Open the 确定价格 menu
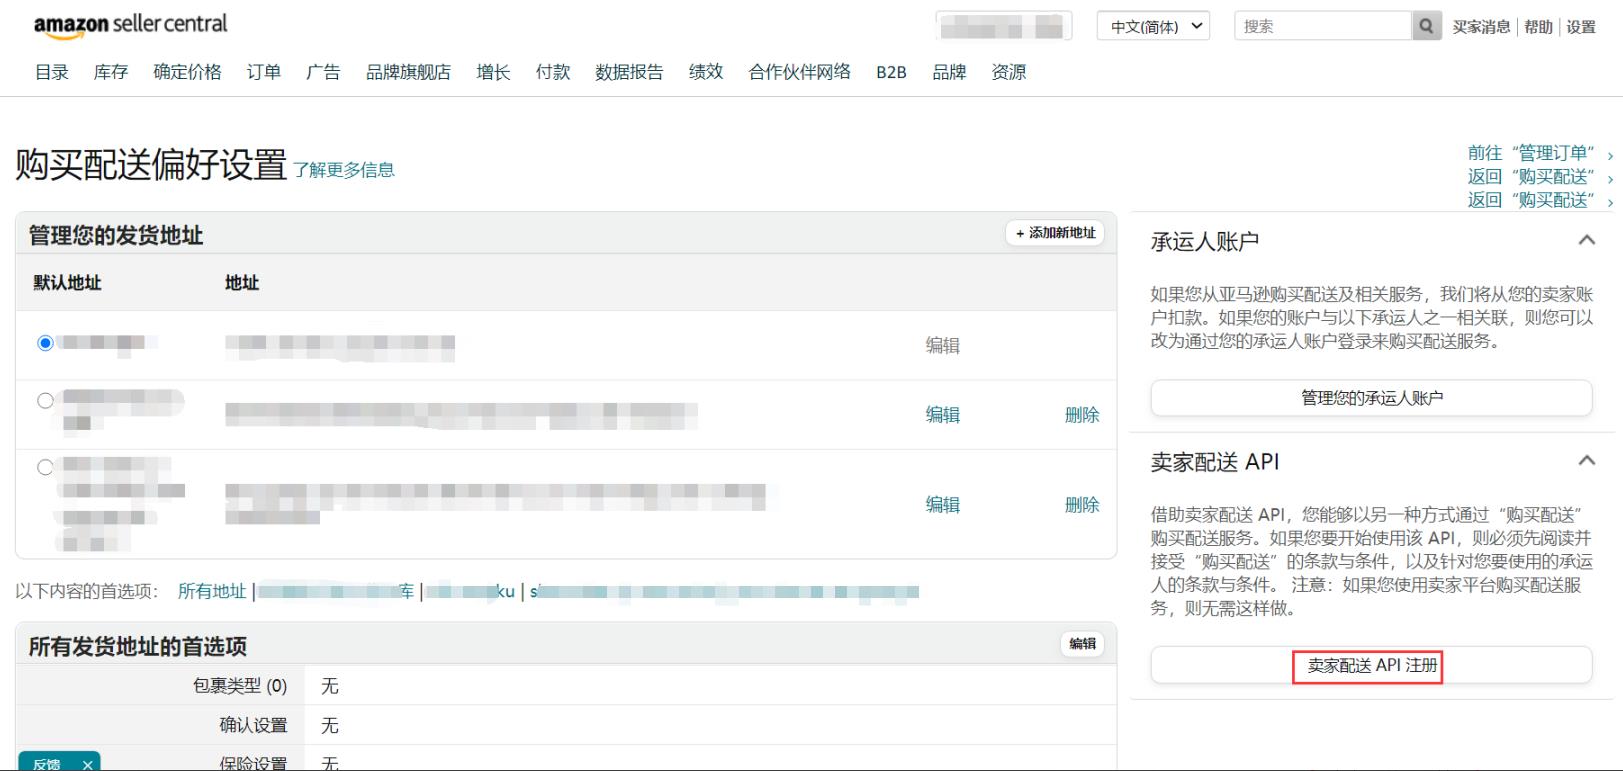This screenshot has width=1623, height=771. pyautogui.click(x=188, y=72)
